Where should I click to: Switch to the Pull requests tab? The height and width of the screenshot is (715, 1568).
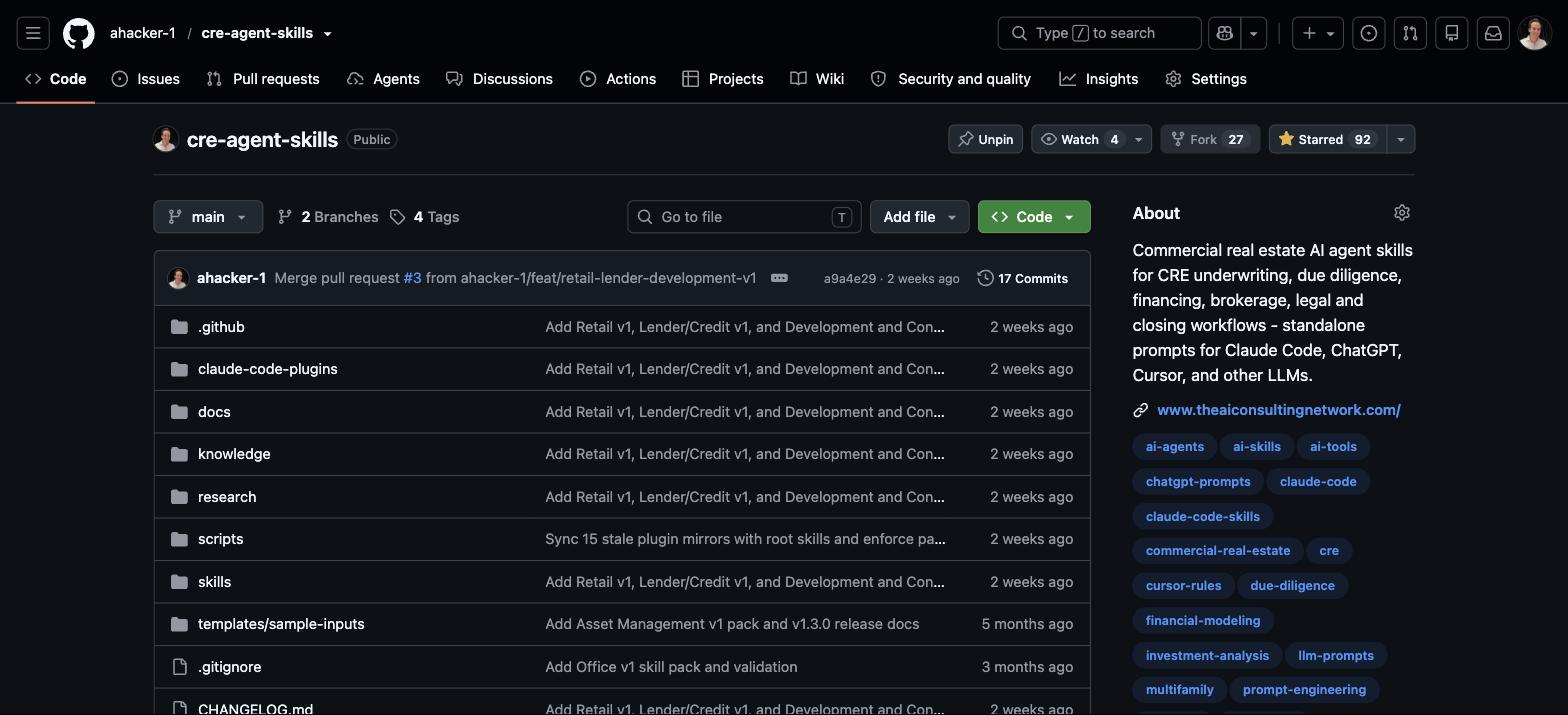coord(263,79)
